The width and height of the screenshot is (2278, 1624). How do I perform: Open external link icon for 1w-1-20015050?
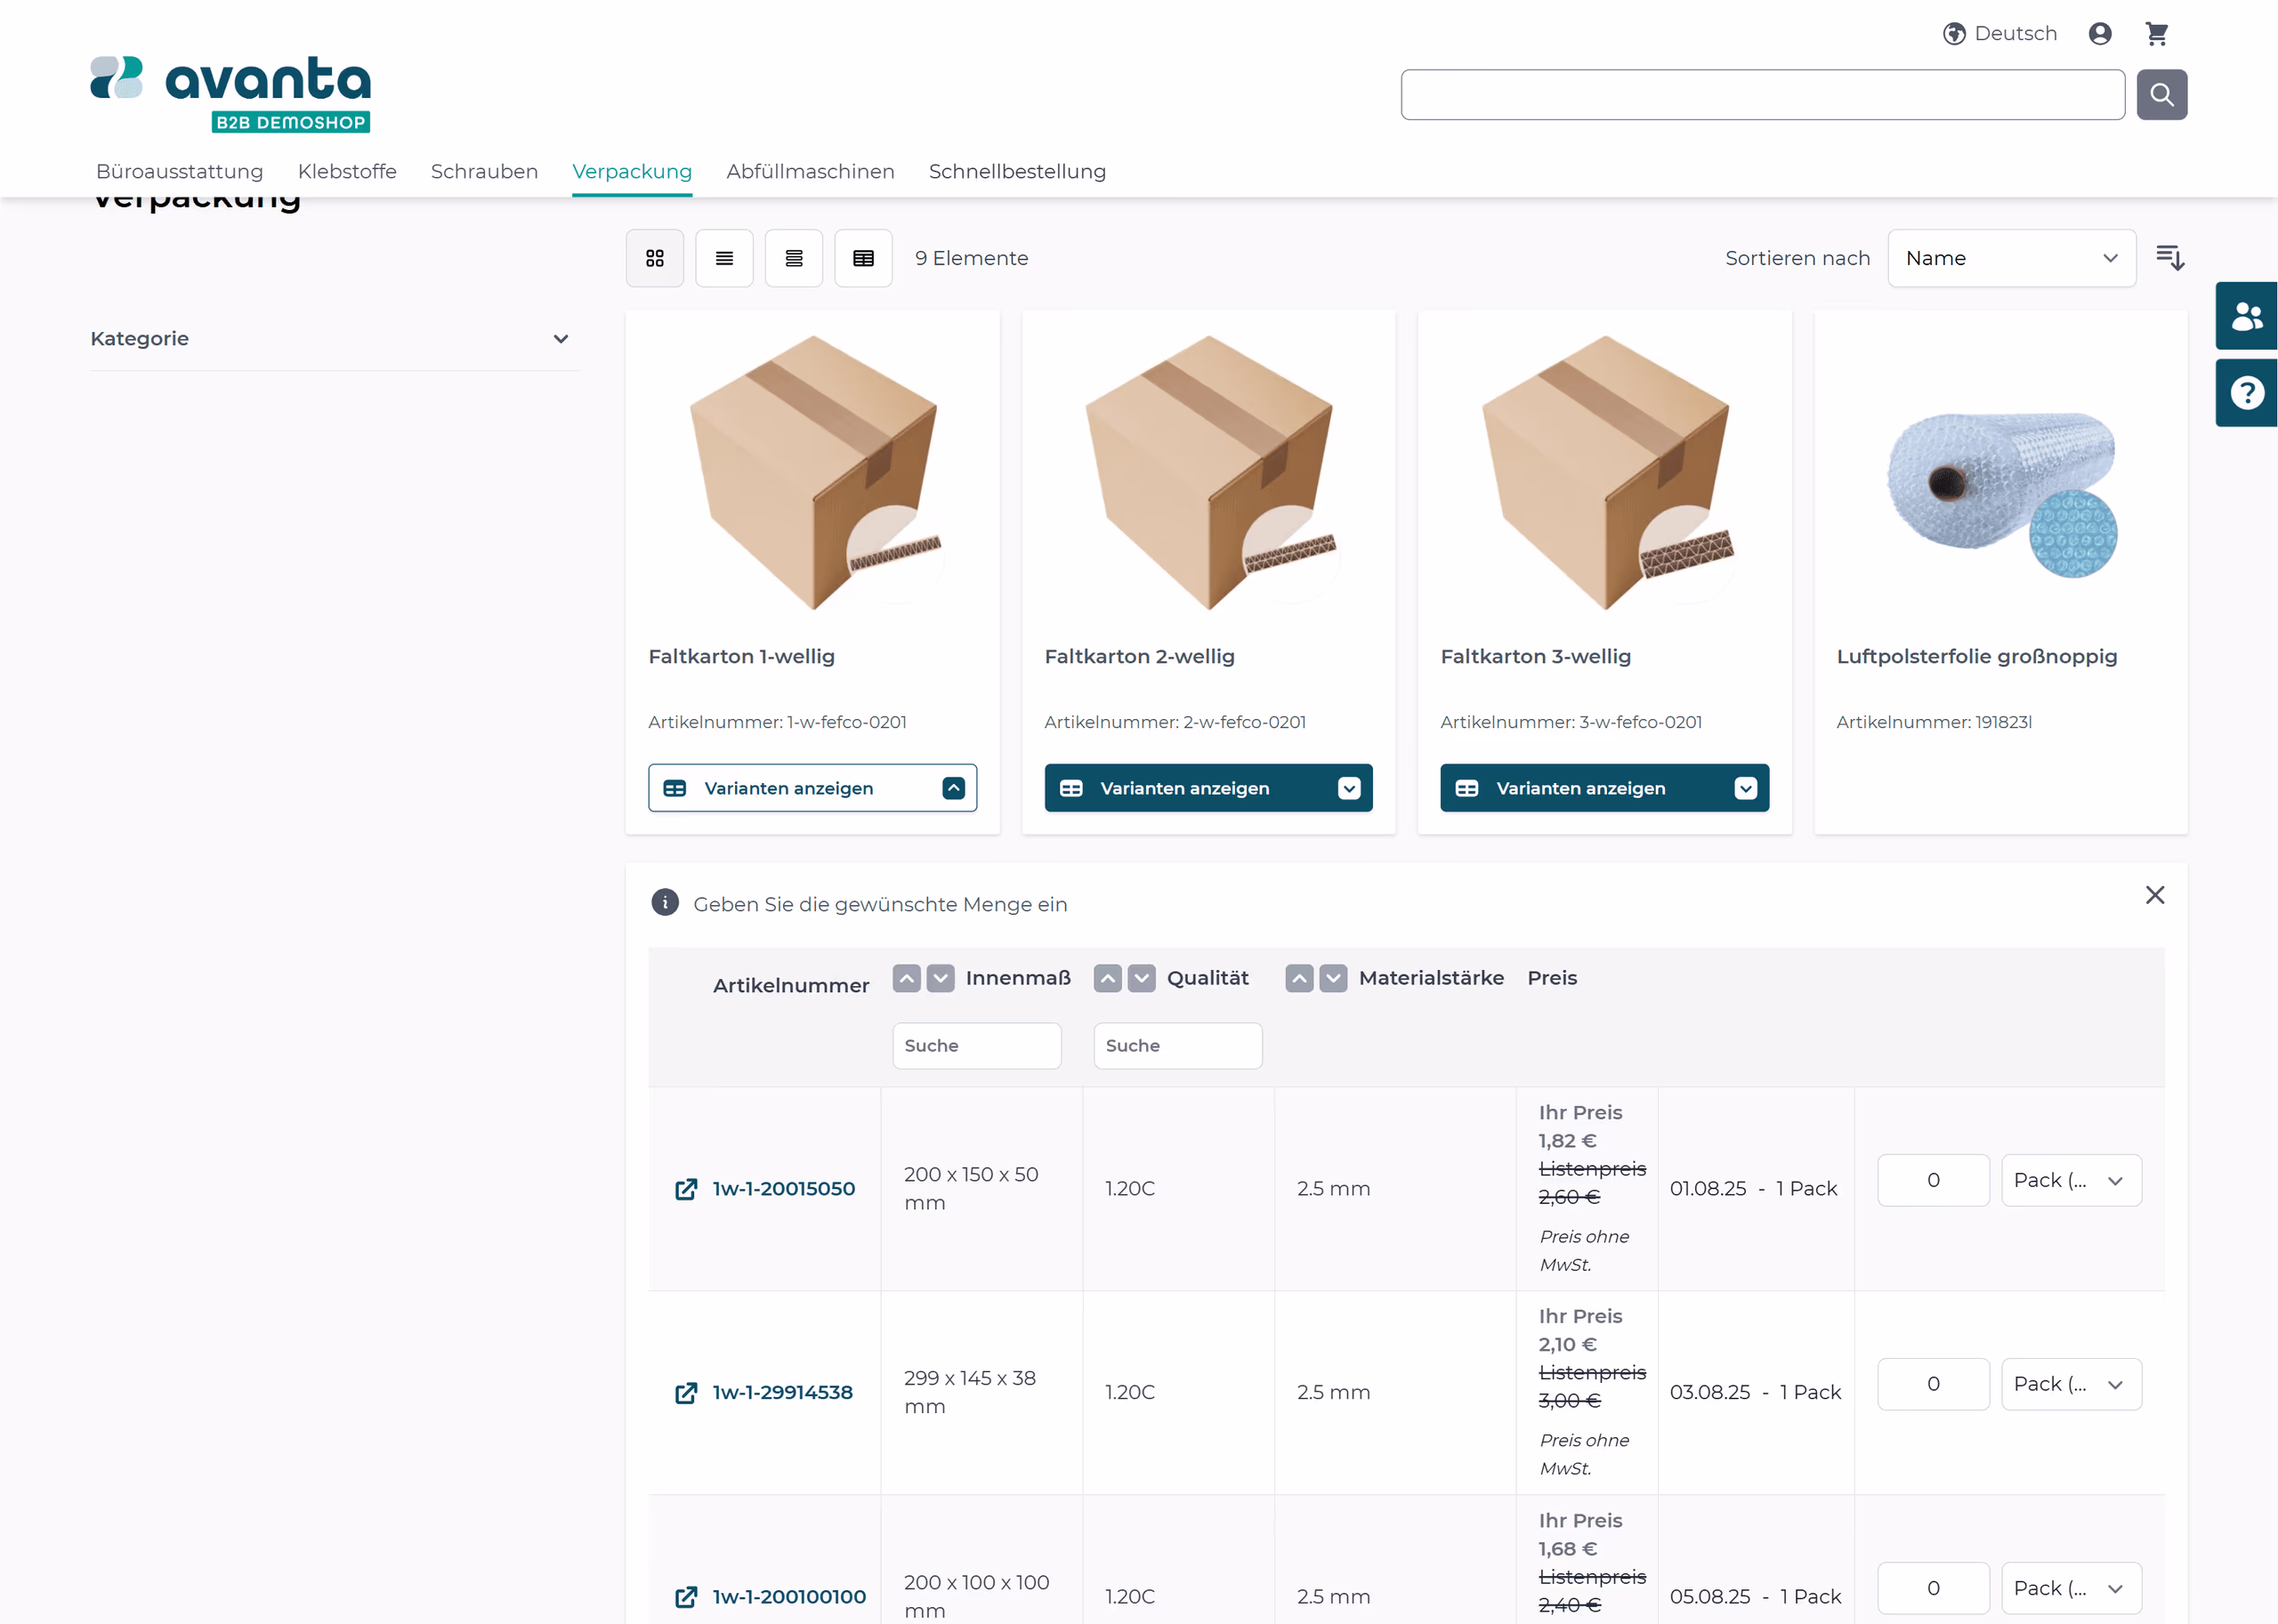pyautogui.click(x=686, y=1189)
